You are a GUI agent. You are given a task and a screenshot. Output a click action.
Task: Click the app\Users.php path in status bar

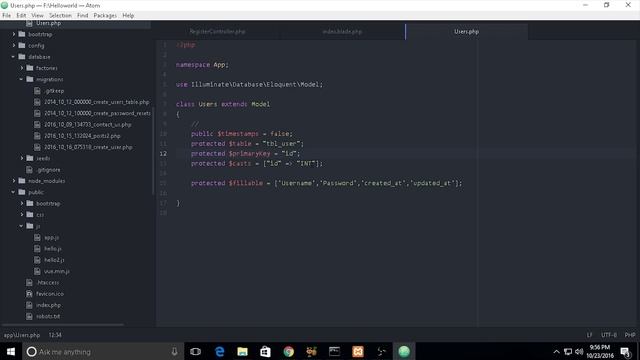[22, 335]
